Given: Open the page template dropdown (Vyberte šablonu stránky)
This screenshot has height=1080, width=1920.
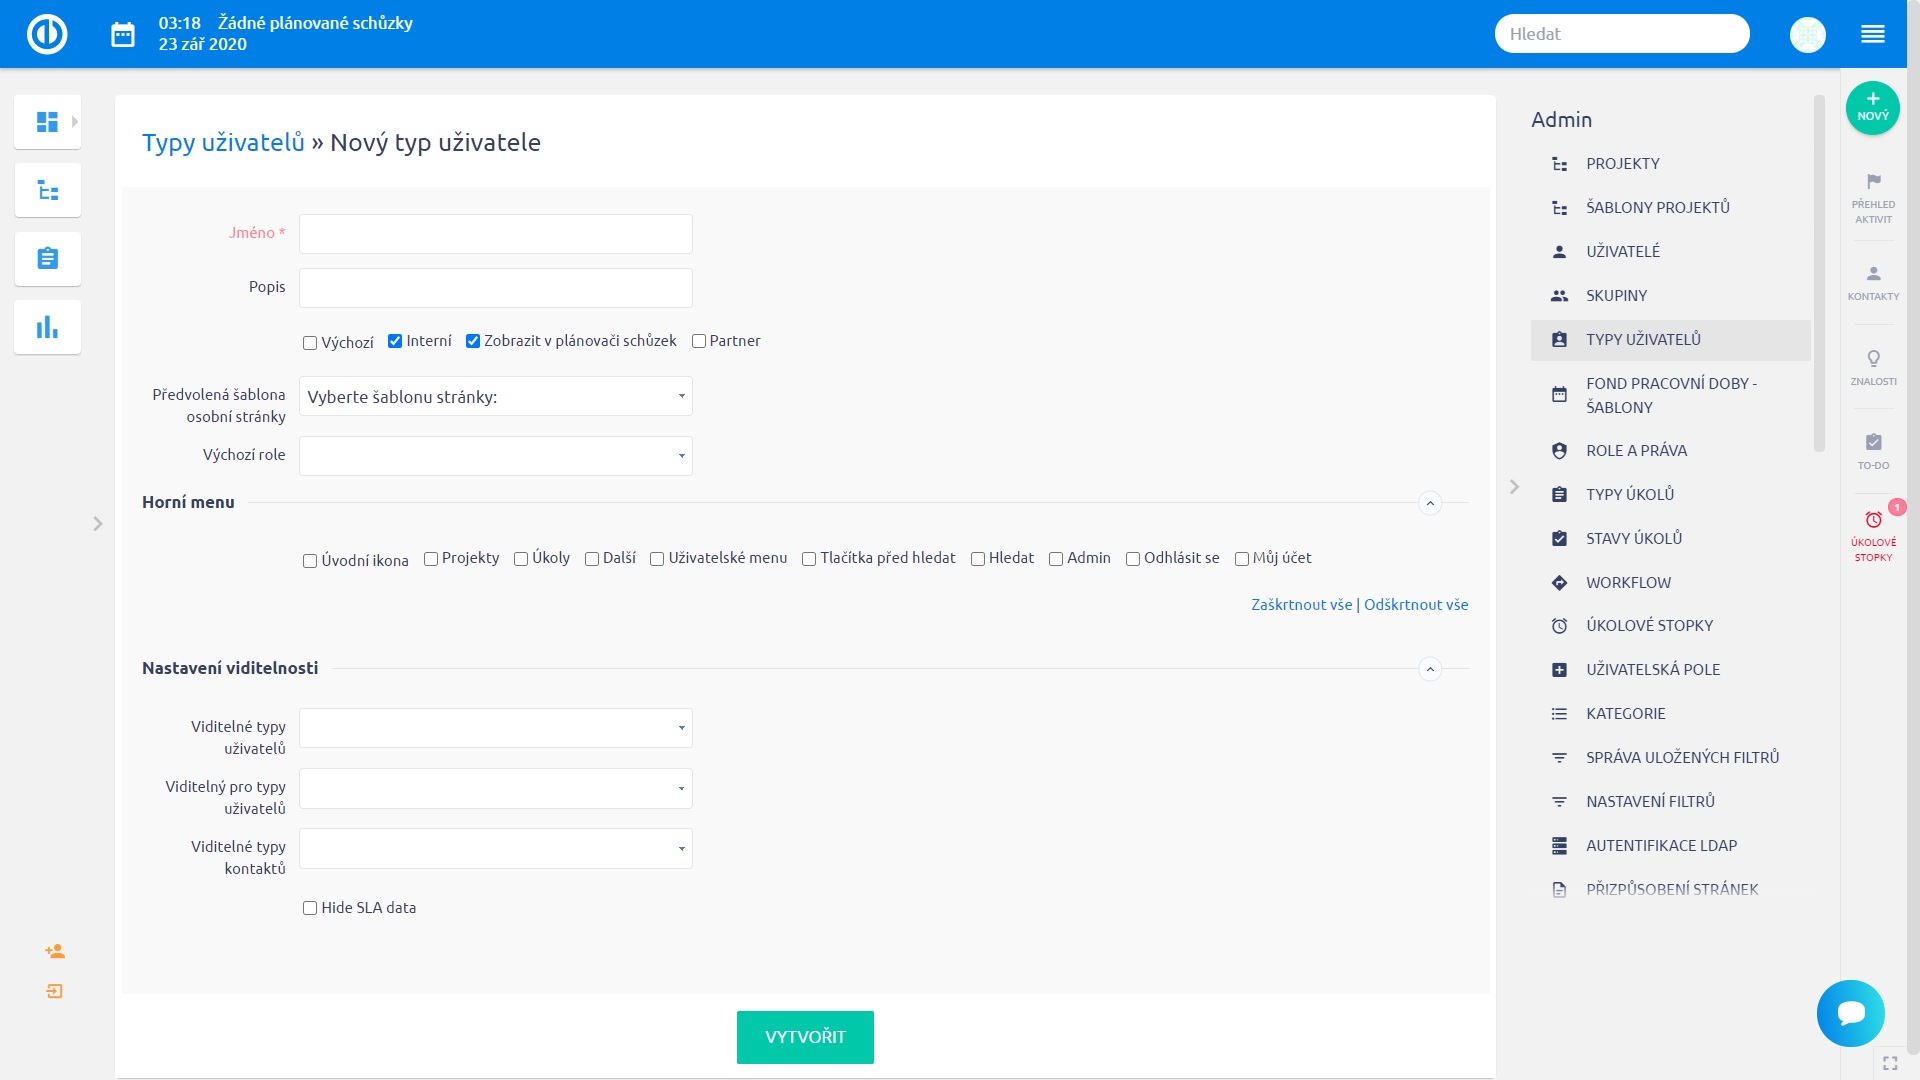Looking at the screenshot, I should point(495,397).
